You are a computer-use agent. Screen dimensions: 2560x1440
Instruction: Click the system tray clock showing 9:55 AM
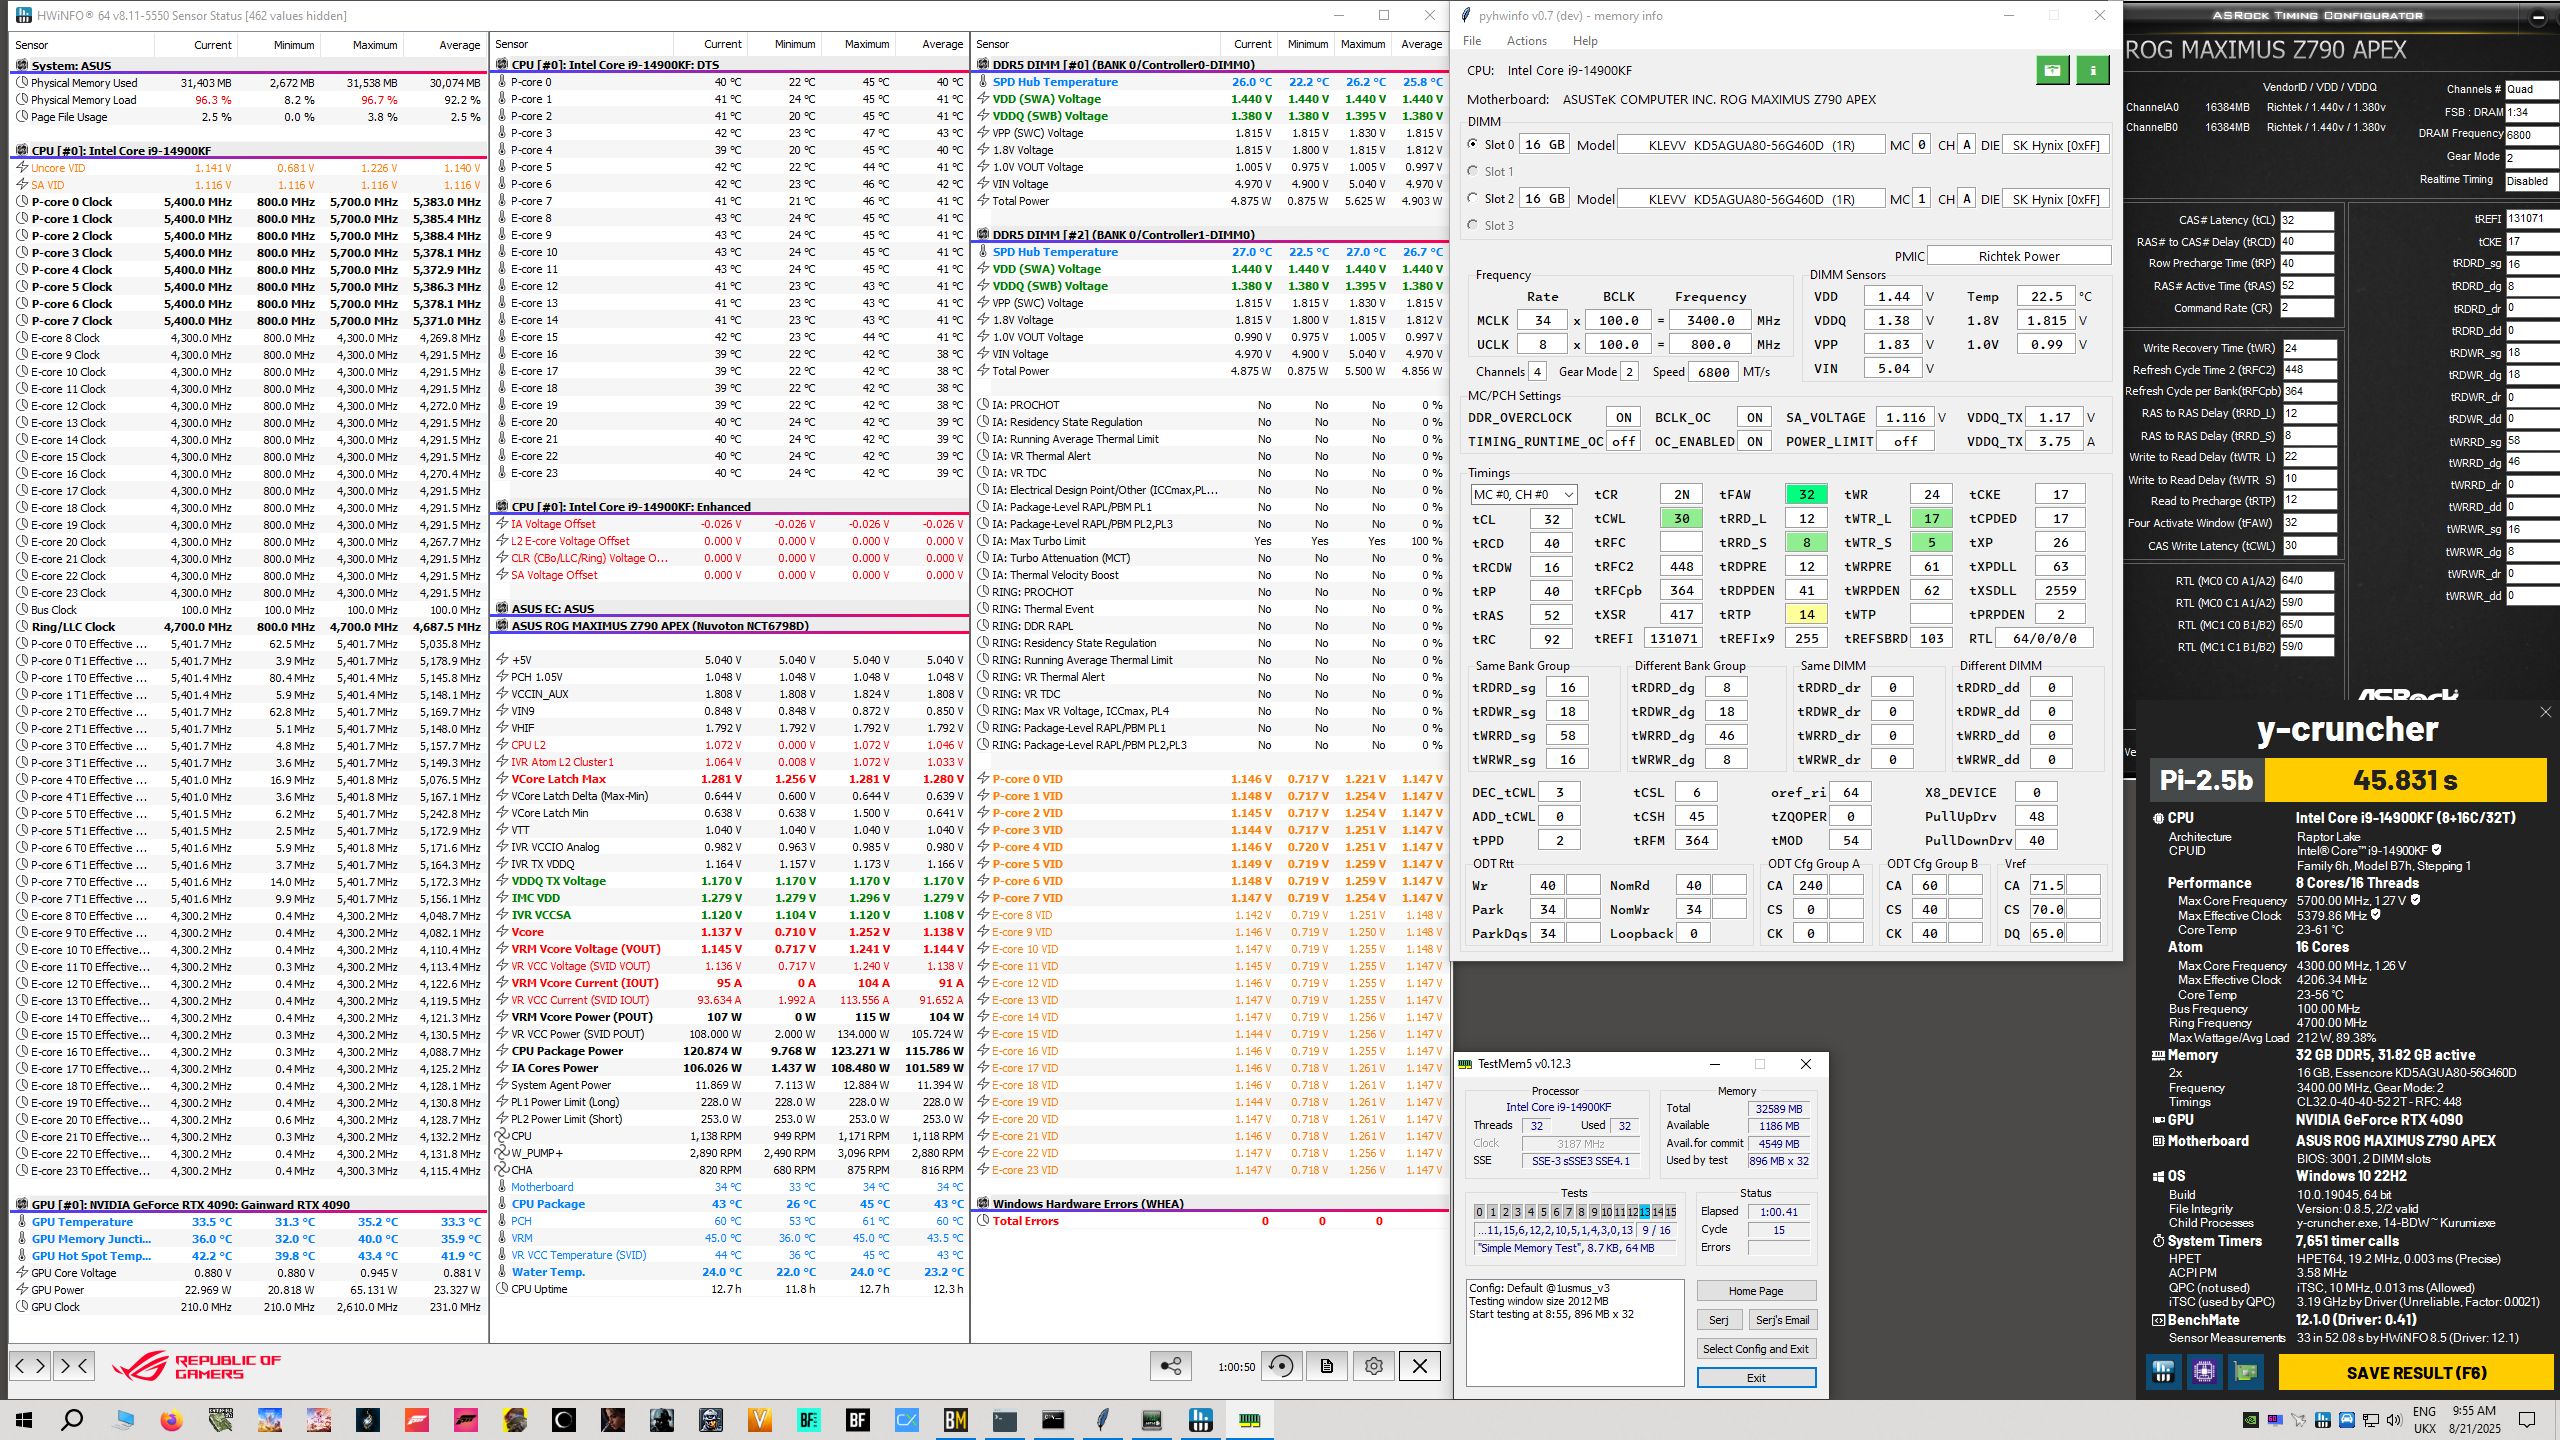[2475, 1420]
